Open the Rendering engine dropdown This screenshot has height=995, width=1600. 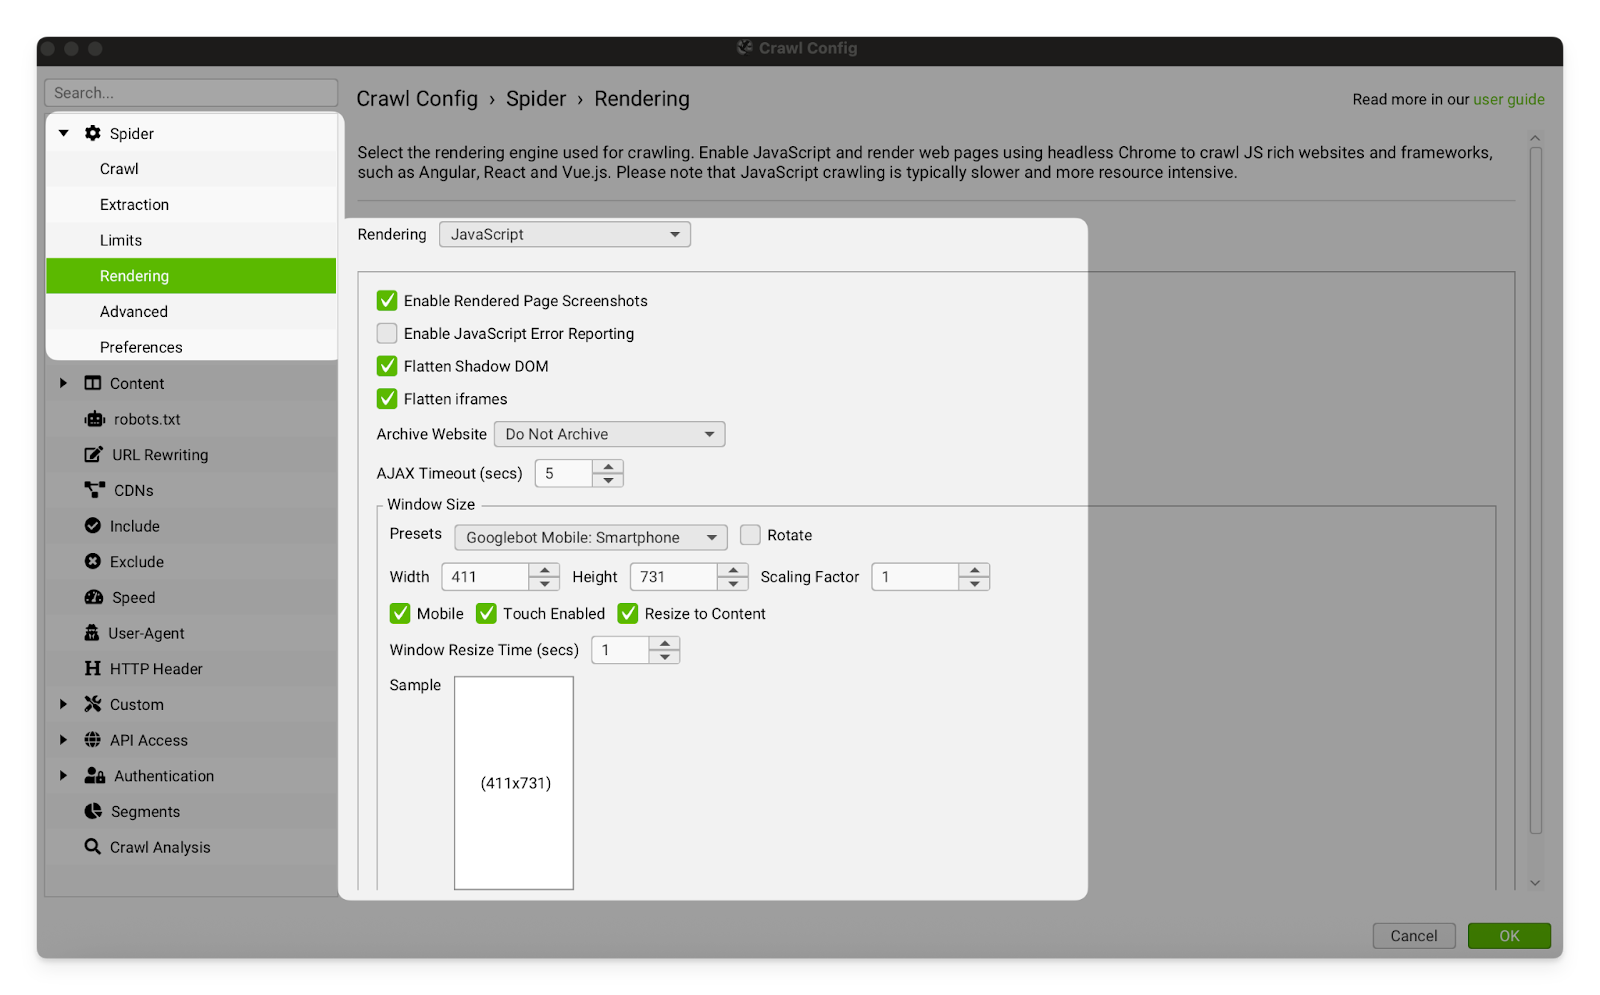(564, 234)
